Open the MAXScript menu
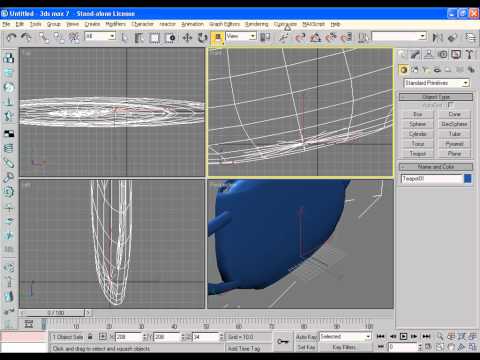 (313, 24)
